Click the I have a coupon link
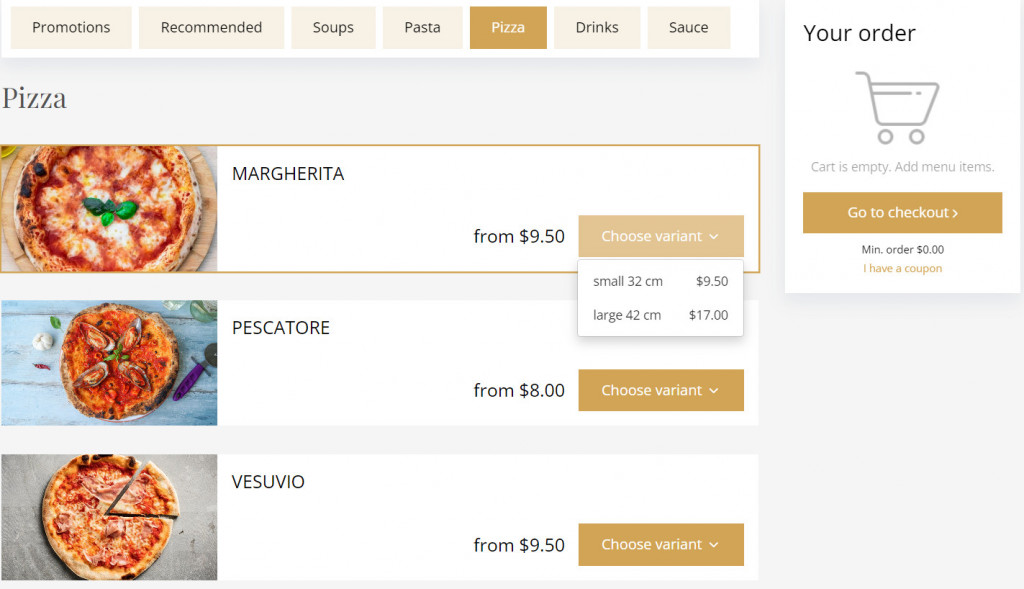The width and height of the screenshot is (1024, 589). pyautogui.click(x=902, y=268)
